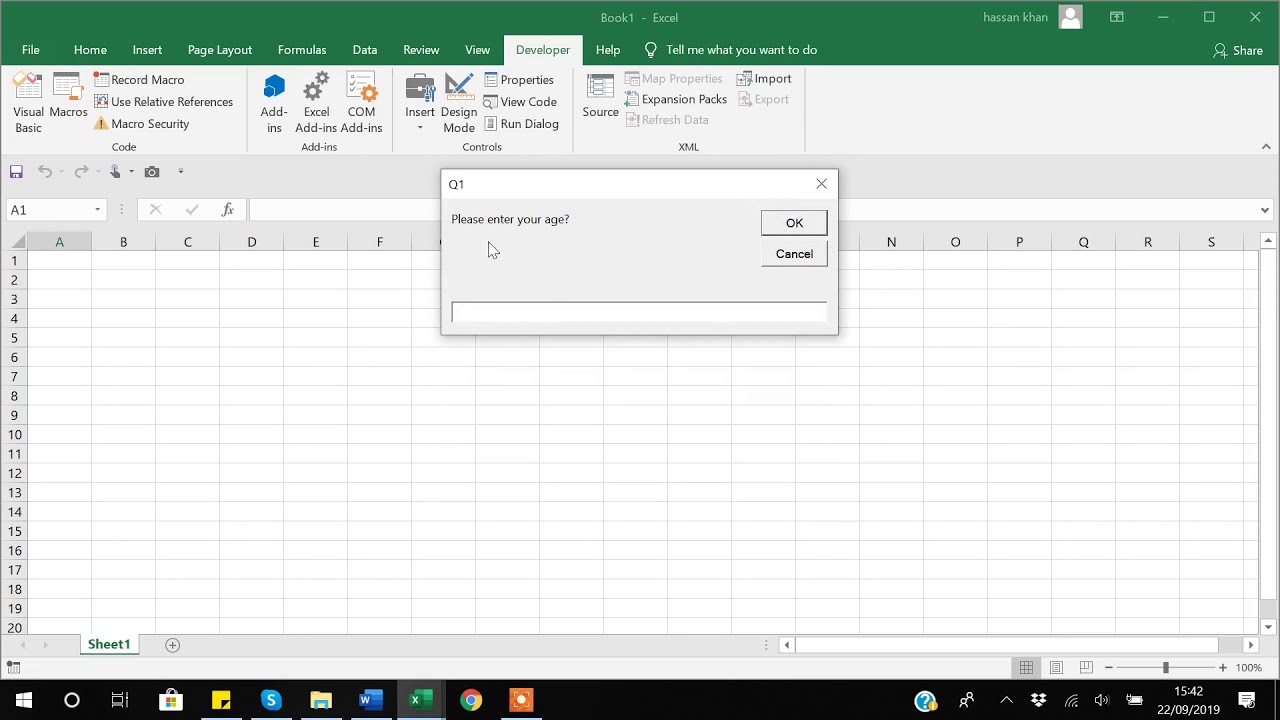
Task: Select row 5 header
Action: tap(14, 338)
